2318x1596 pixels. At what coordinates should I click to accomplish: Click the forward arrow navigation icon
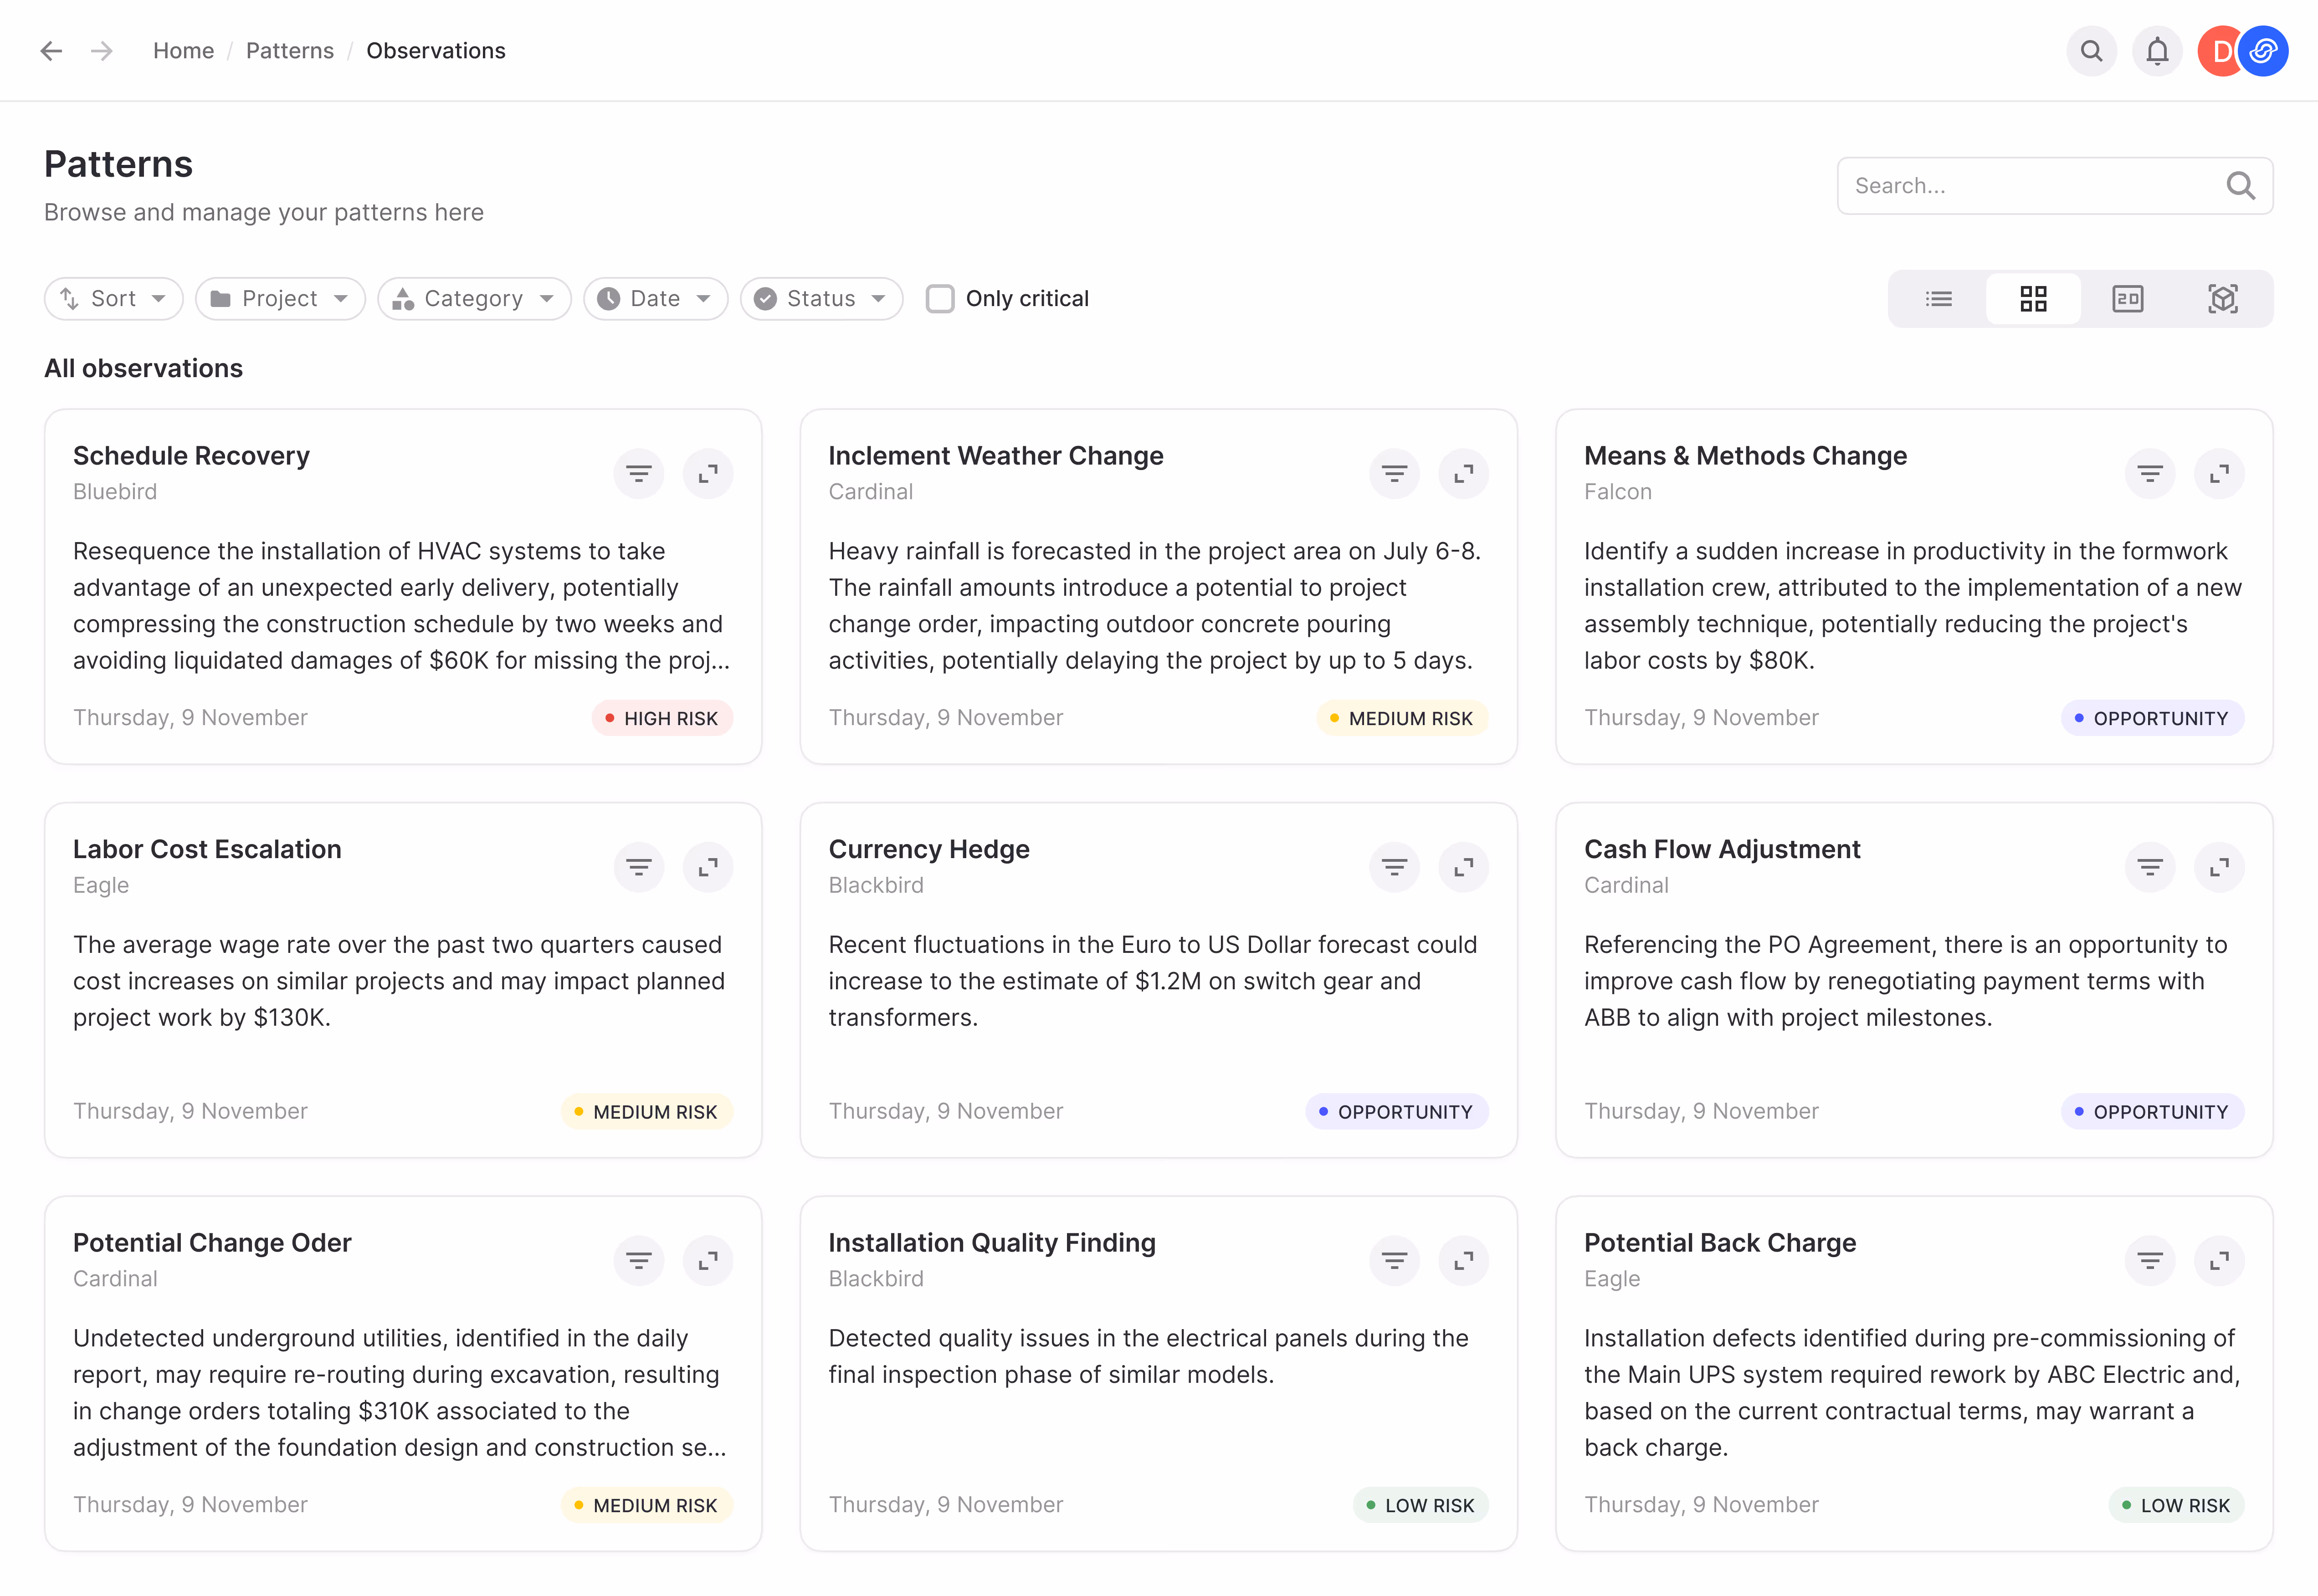coord(102,50)
